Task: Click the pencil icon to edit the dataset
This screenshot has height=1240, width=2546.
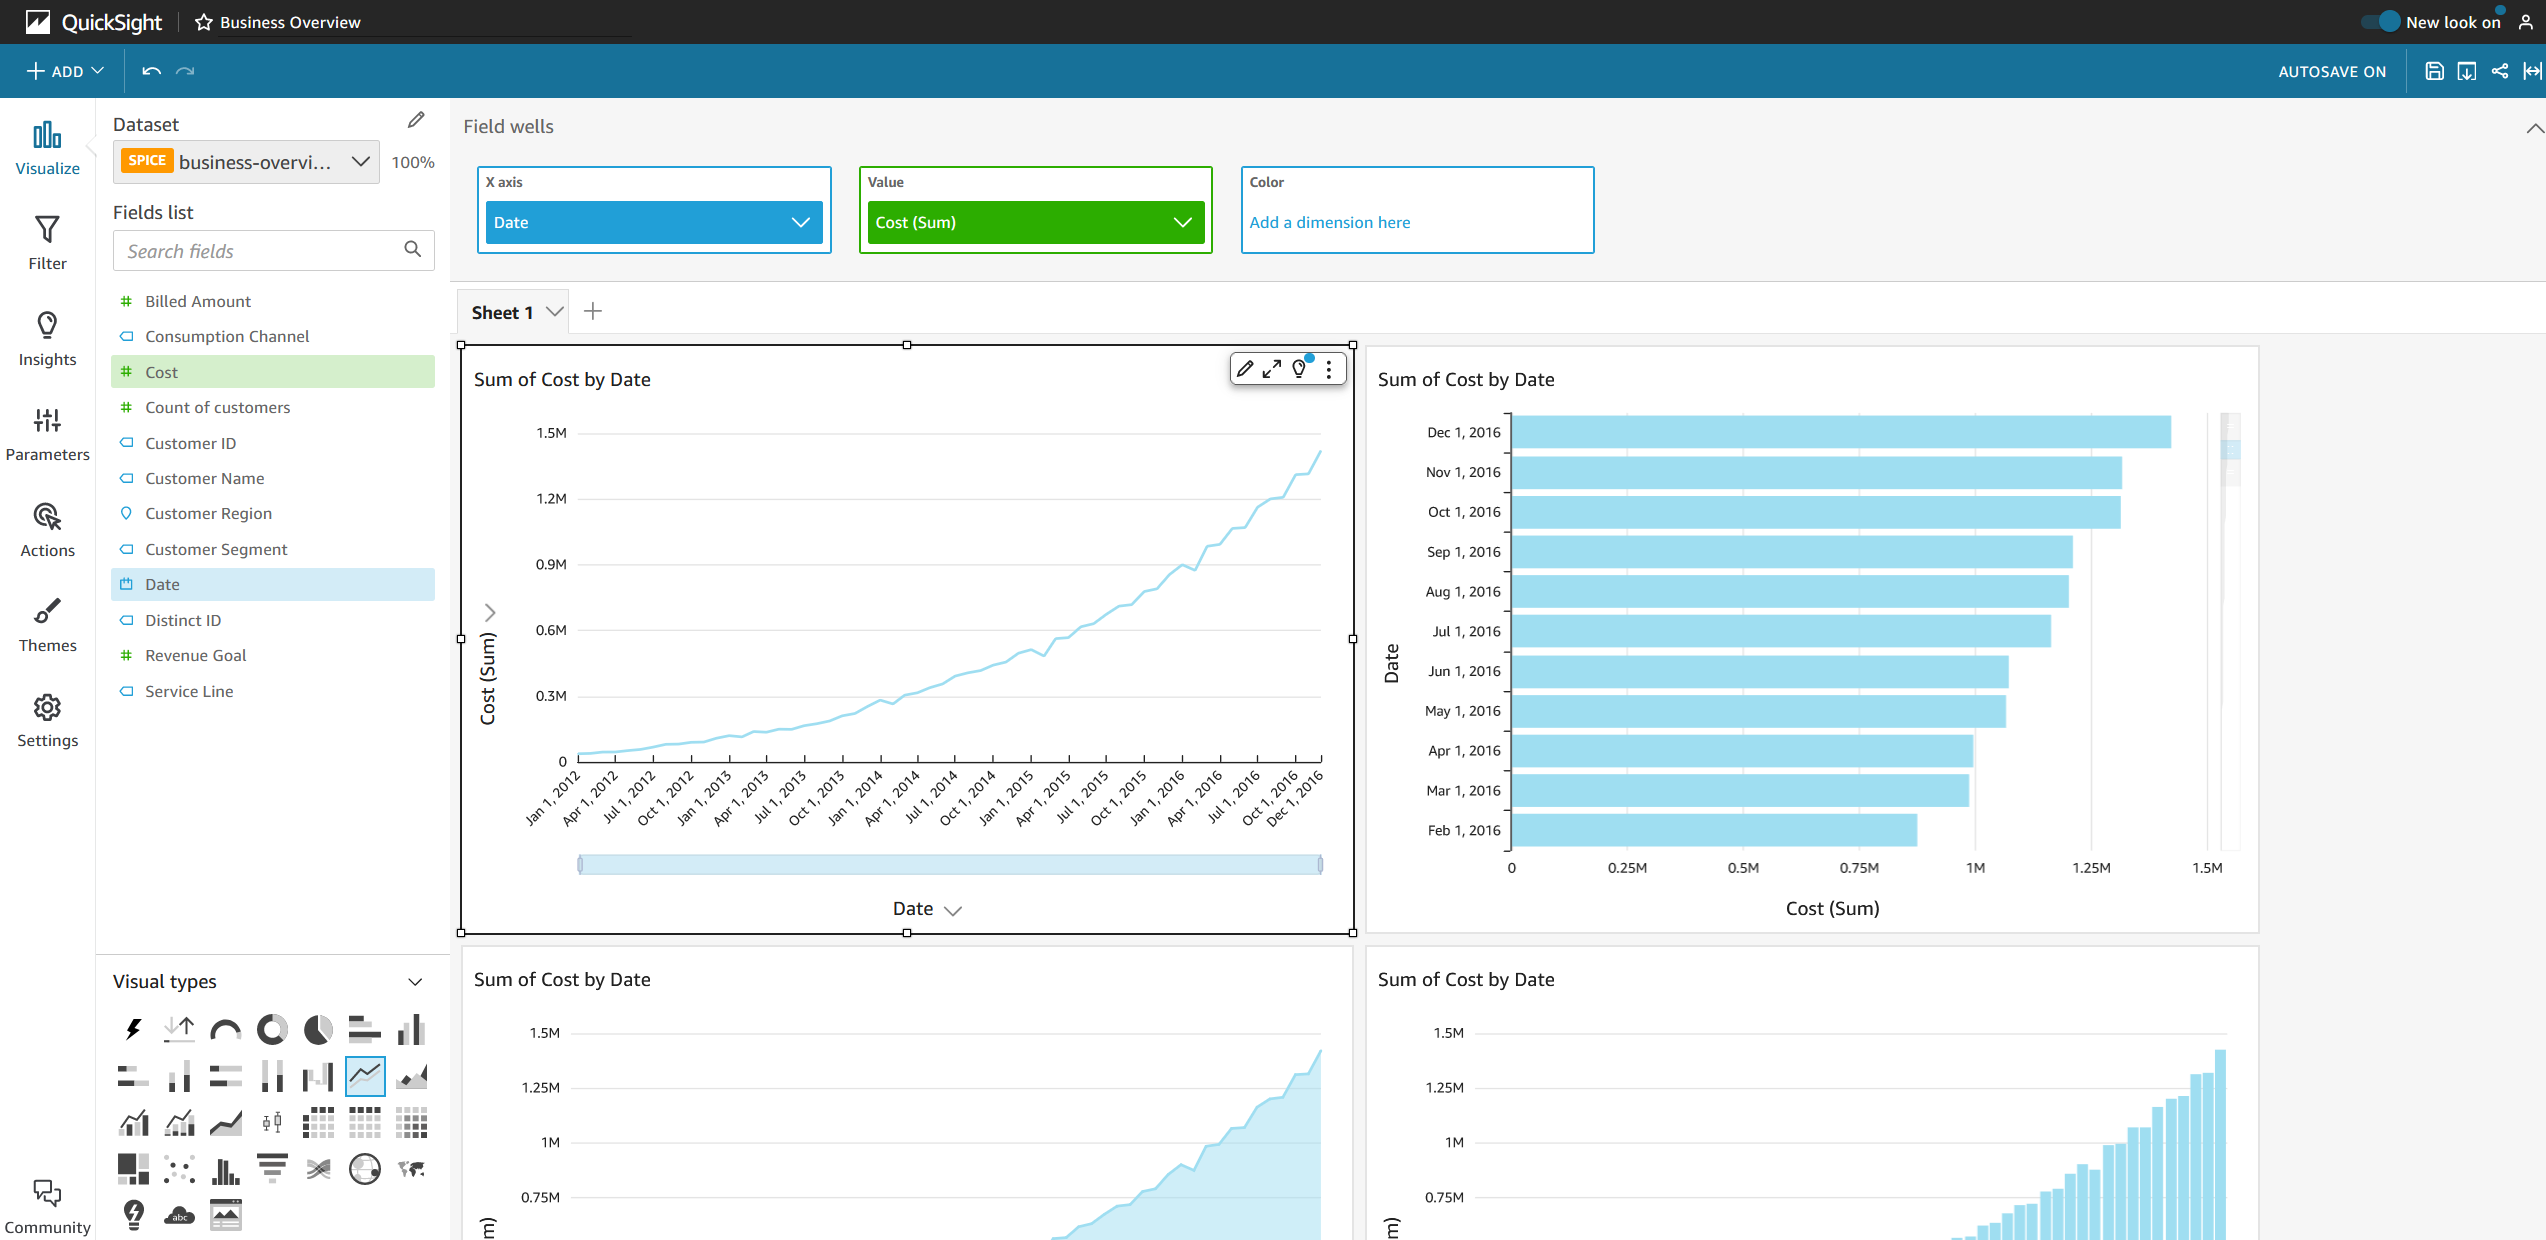Action: pyautogui.click(x=416, y=121)
